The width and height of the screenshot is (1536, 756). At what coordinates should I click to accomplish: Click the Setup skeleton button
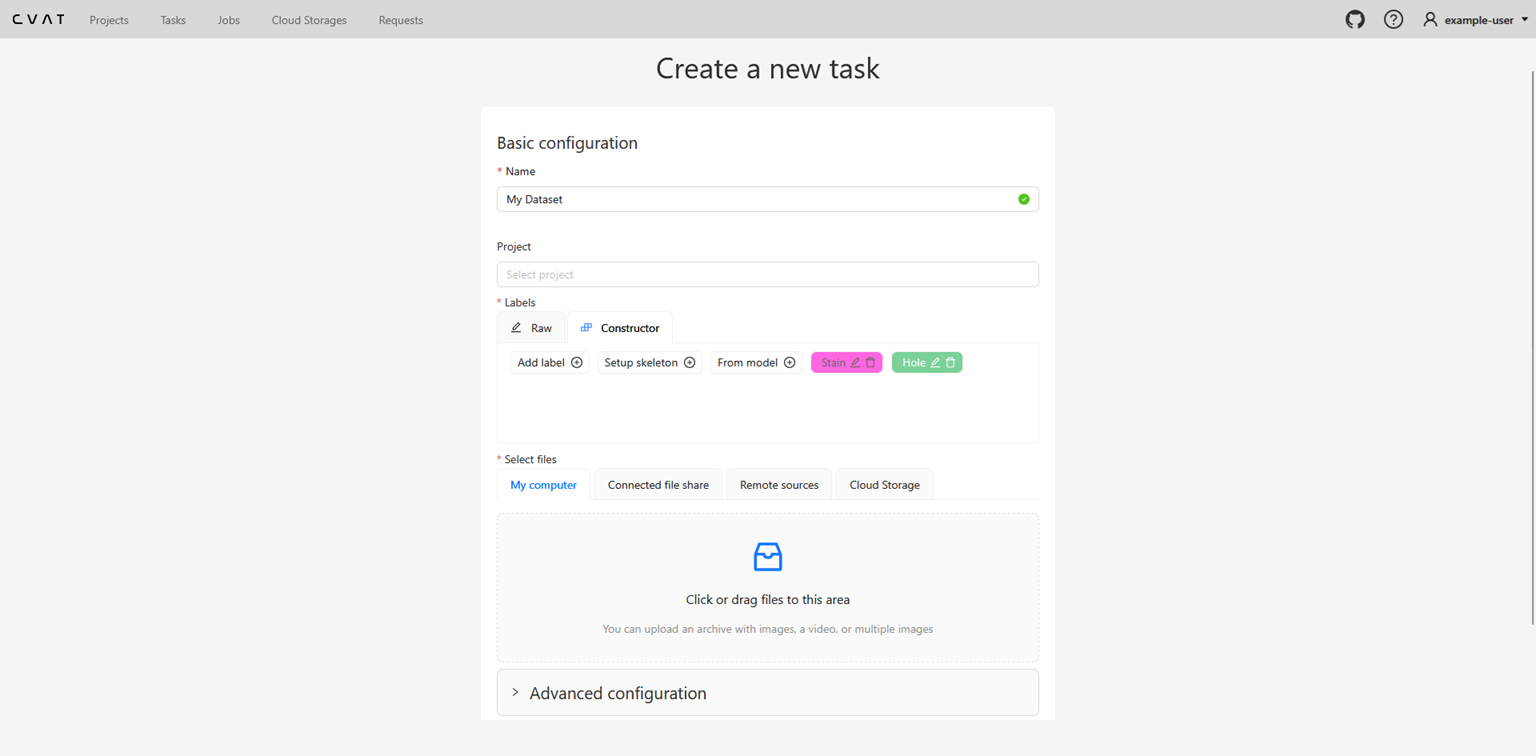(x=649, y=363)
